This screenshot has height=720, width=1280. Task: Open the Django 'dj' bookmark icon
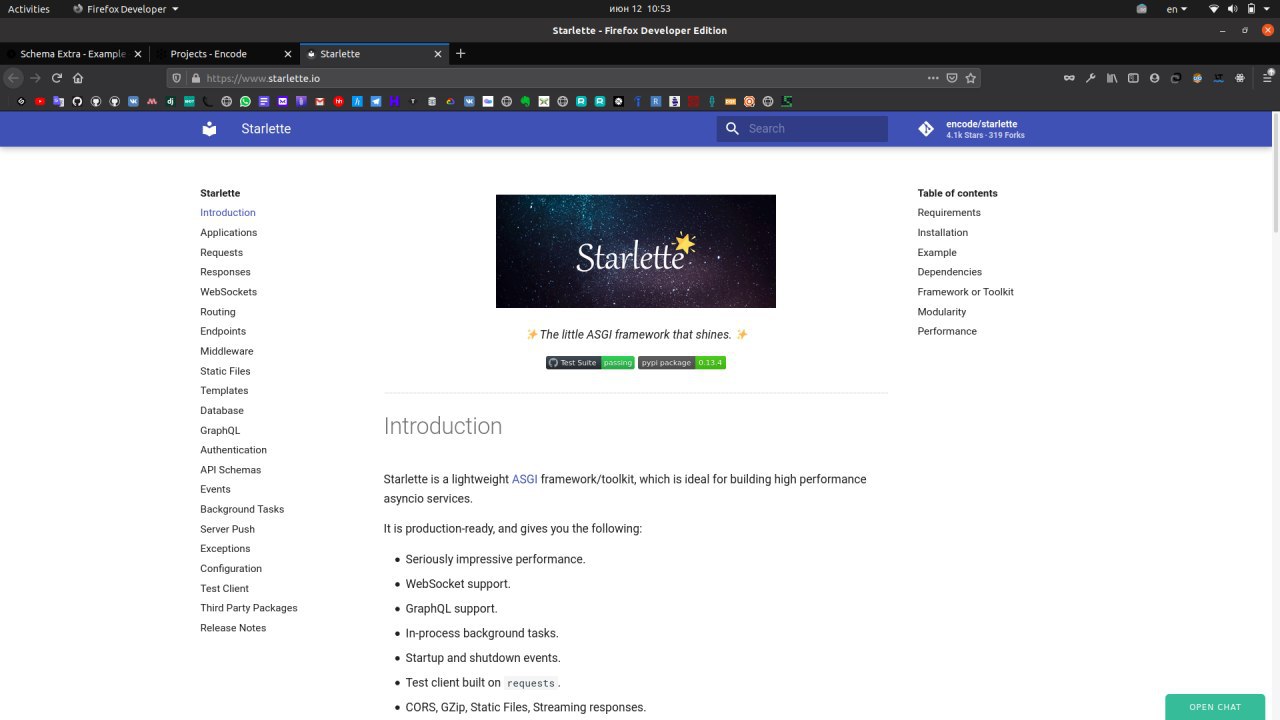(x=170, y=101)
